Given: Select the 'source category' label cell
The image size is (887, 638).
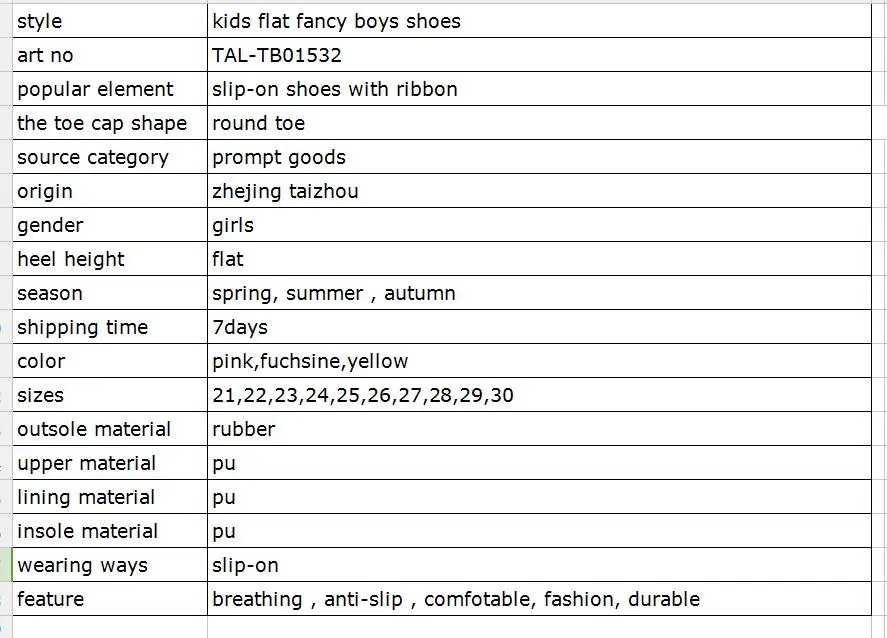Looking at the screenshot, I should tap(93, 157).
